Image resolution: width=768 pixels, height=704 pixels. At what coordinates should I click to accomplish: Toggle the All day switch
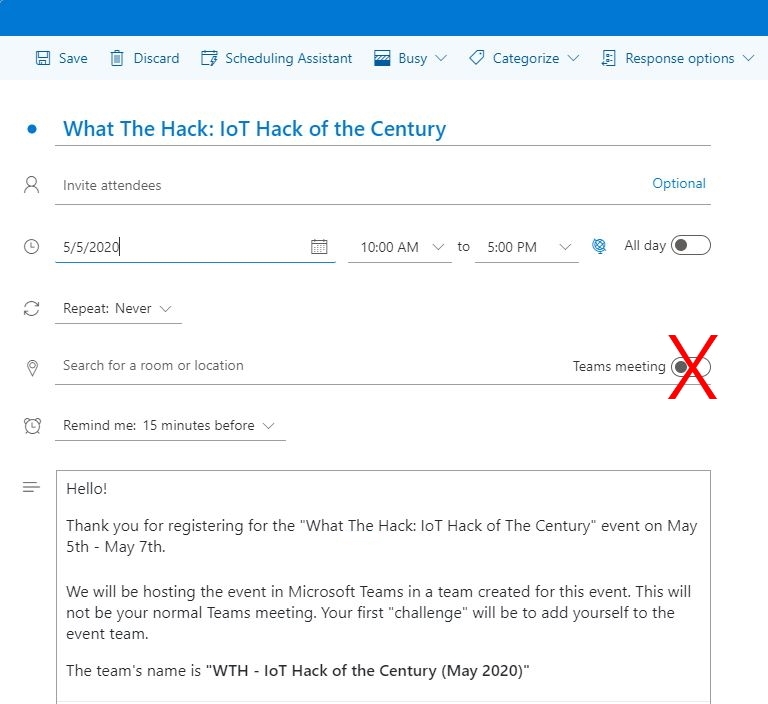point(690,245)
